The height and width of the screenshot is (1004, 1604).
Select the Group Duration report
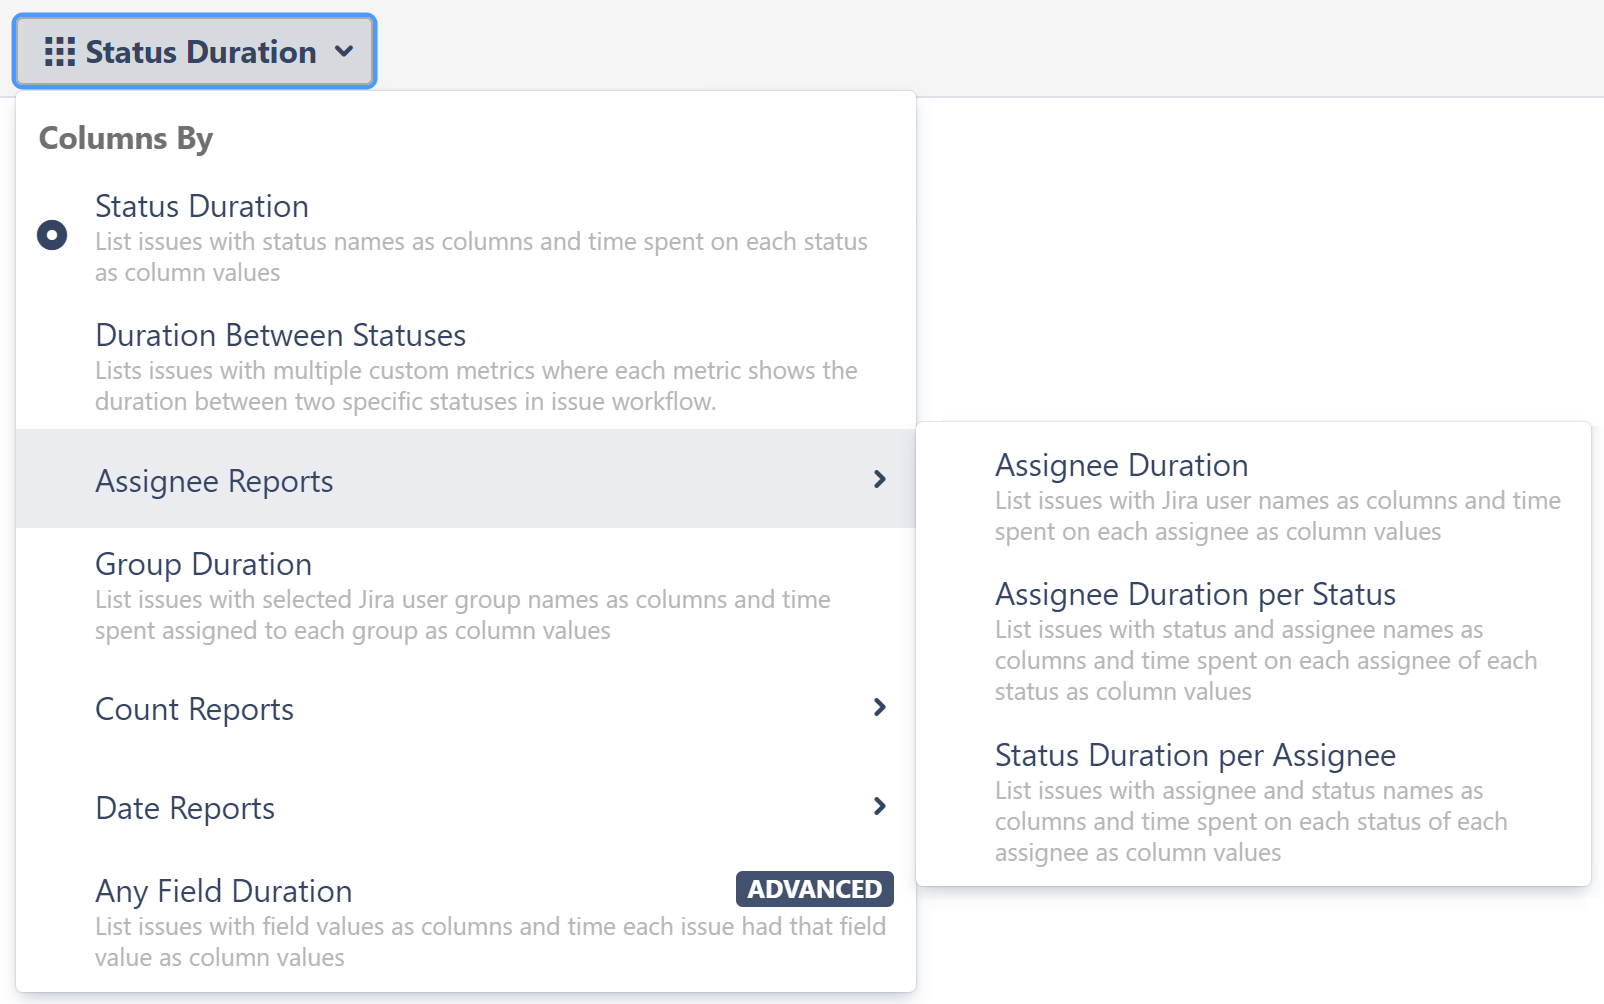click(x=203, y=564)
